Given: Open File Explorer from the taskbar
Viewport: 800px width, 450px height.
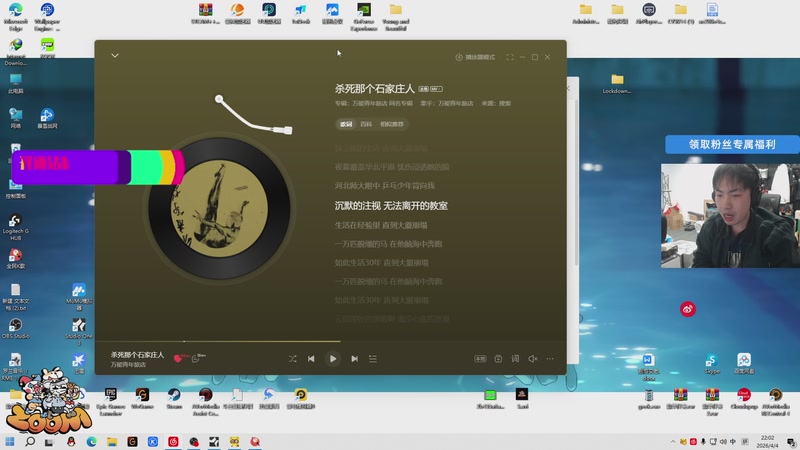Looking at the screenshot, I should 112,441.
